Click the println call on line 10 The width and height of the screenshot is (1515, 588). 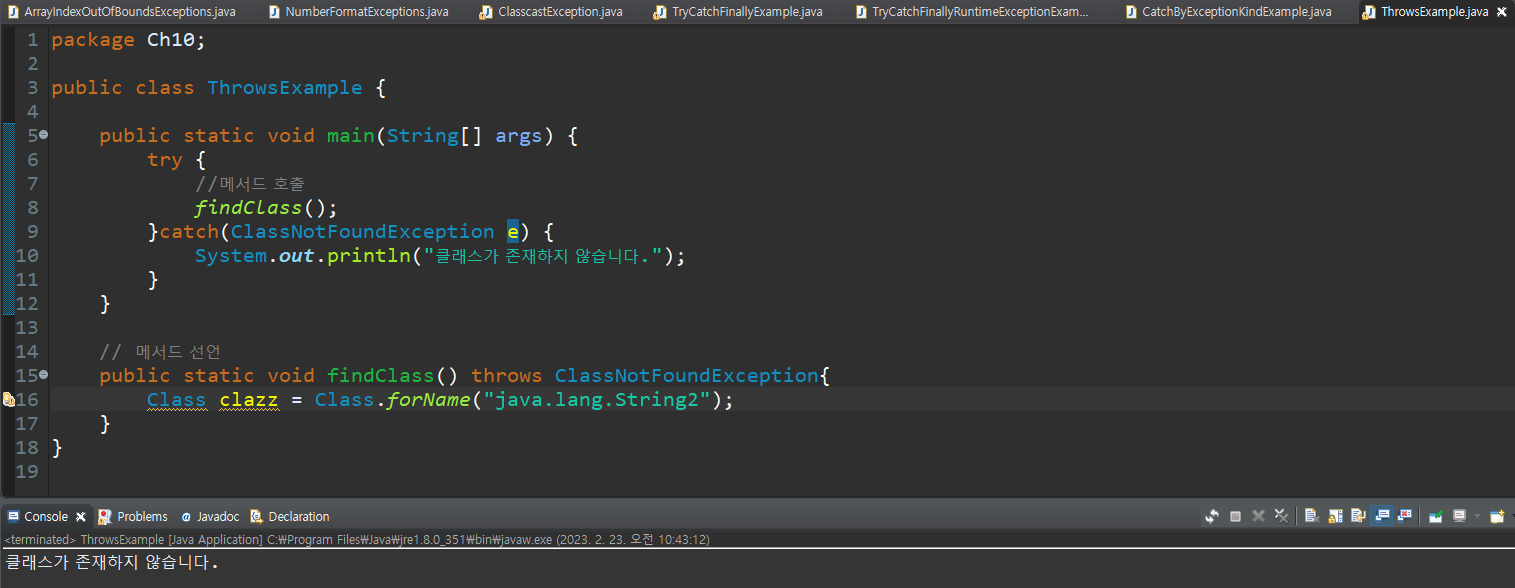pyautogui.click(x=370, y=256)
